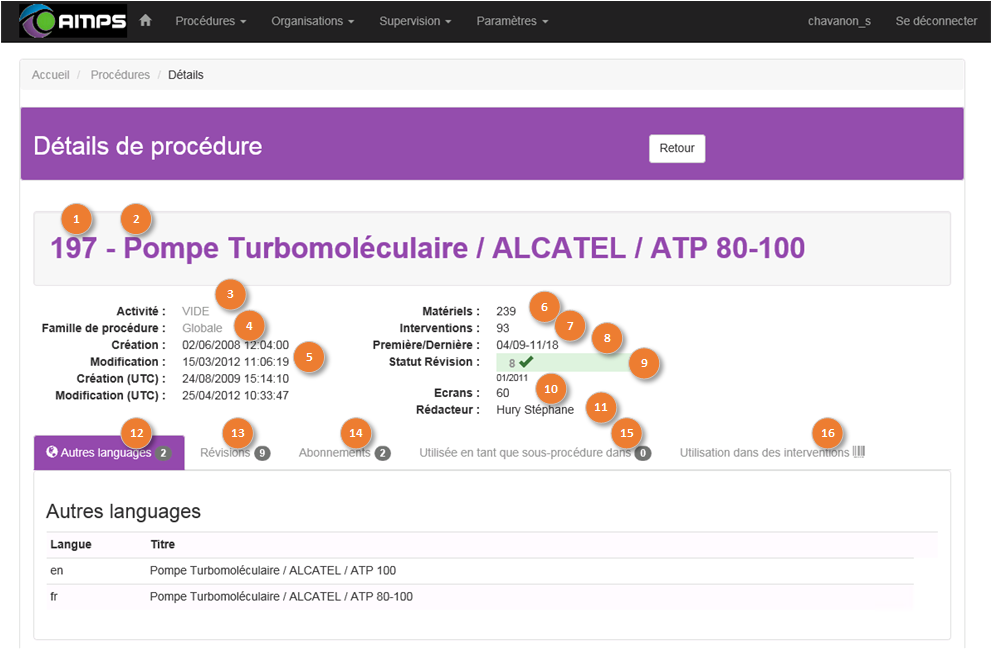Expand the Supervision menu
This screenshot has width=992, height=650.
point(415,21)
